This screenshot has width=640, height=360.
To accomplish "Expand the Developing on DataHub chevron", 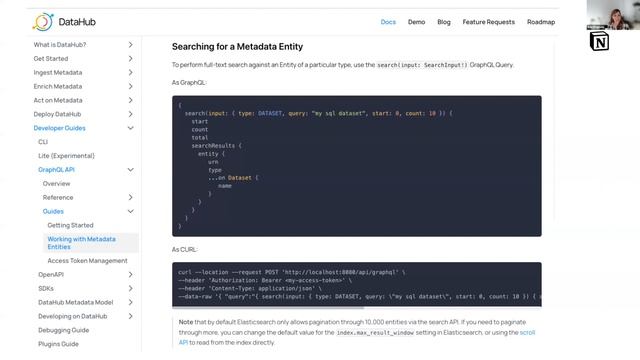I will click(x=130, y=316).
